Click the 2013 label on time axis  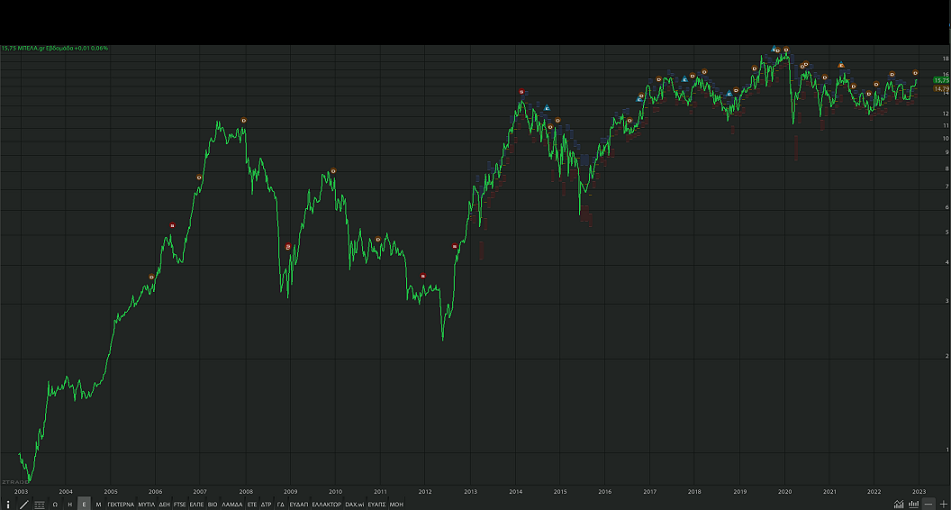coord(471,492)
